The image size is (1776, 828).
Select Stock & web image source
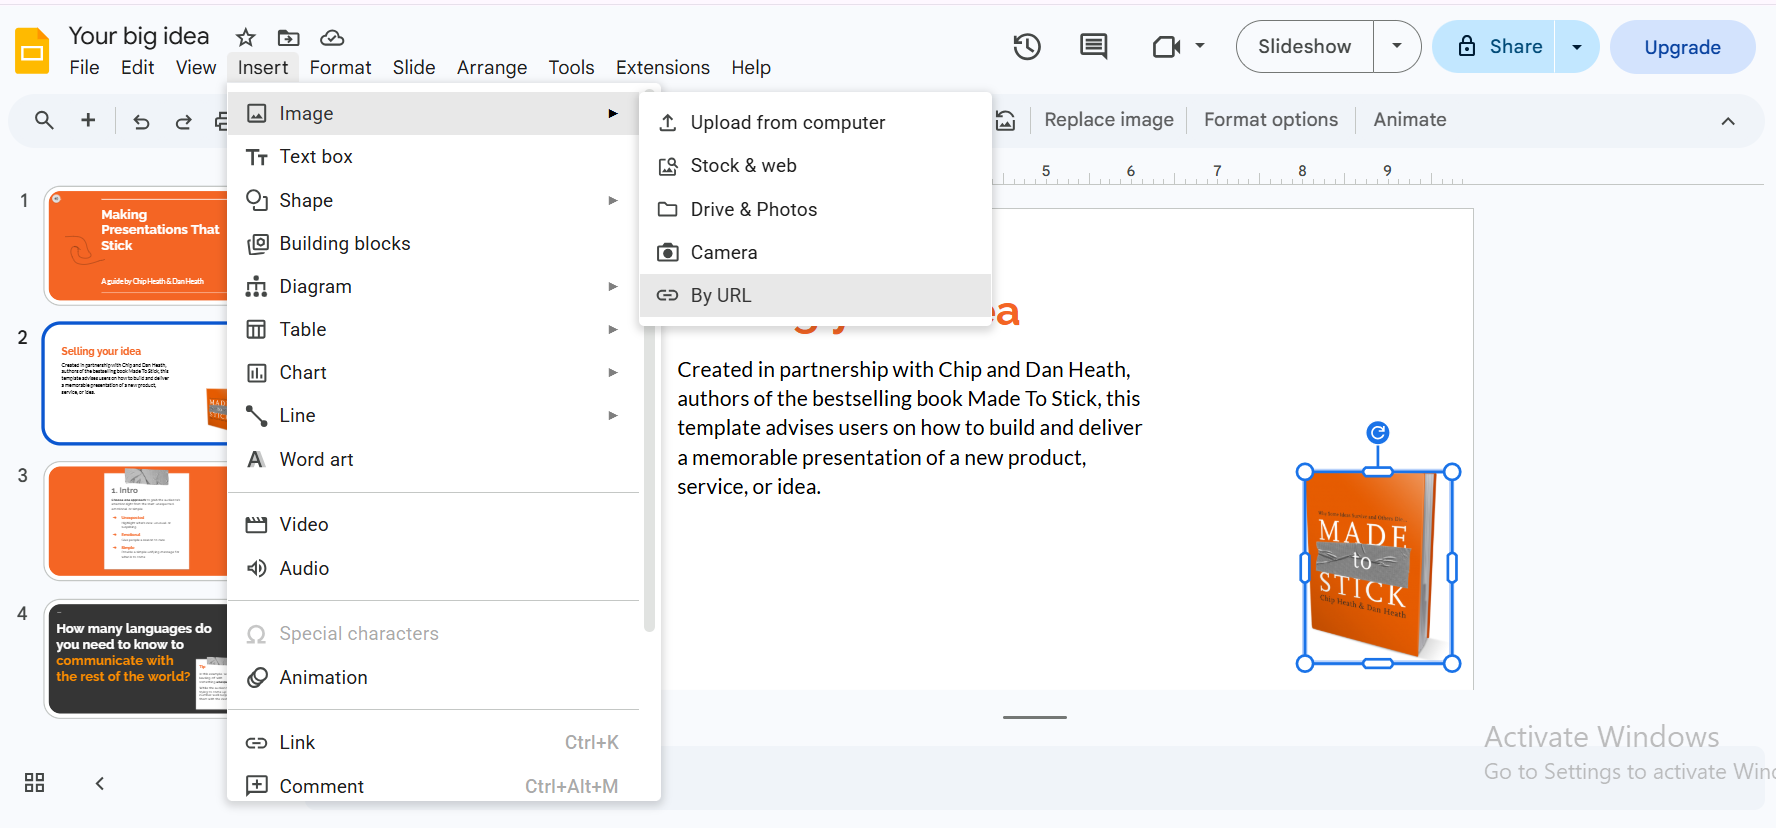pos(815,166)
